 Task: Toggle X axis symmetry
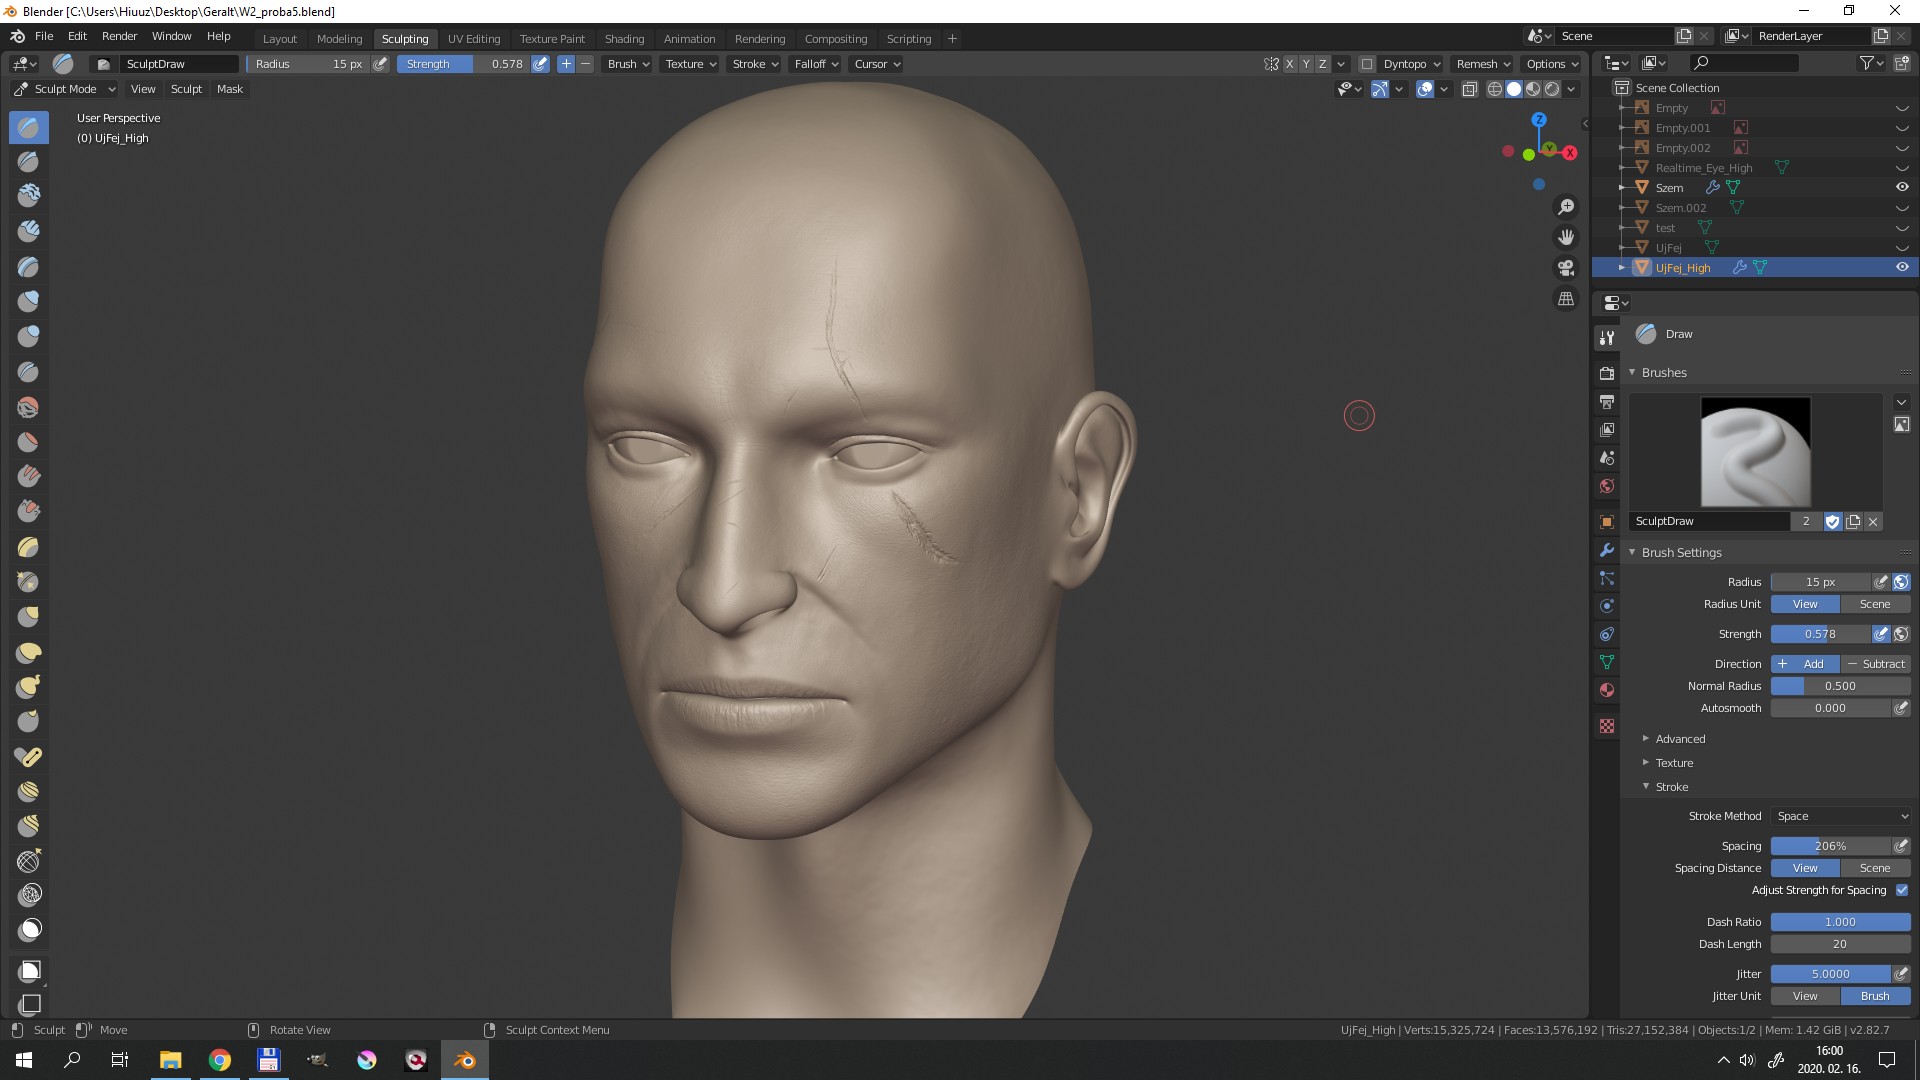(x=1289, y=64)
